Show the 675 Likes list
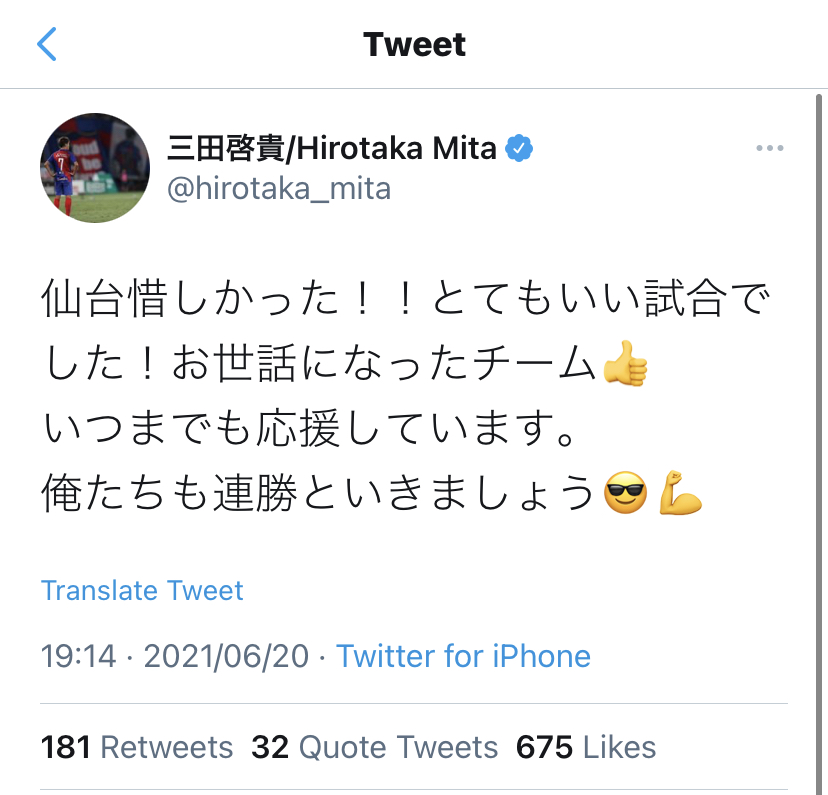The width and height of the screenshot is (828, 795). 586,747
